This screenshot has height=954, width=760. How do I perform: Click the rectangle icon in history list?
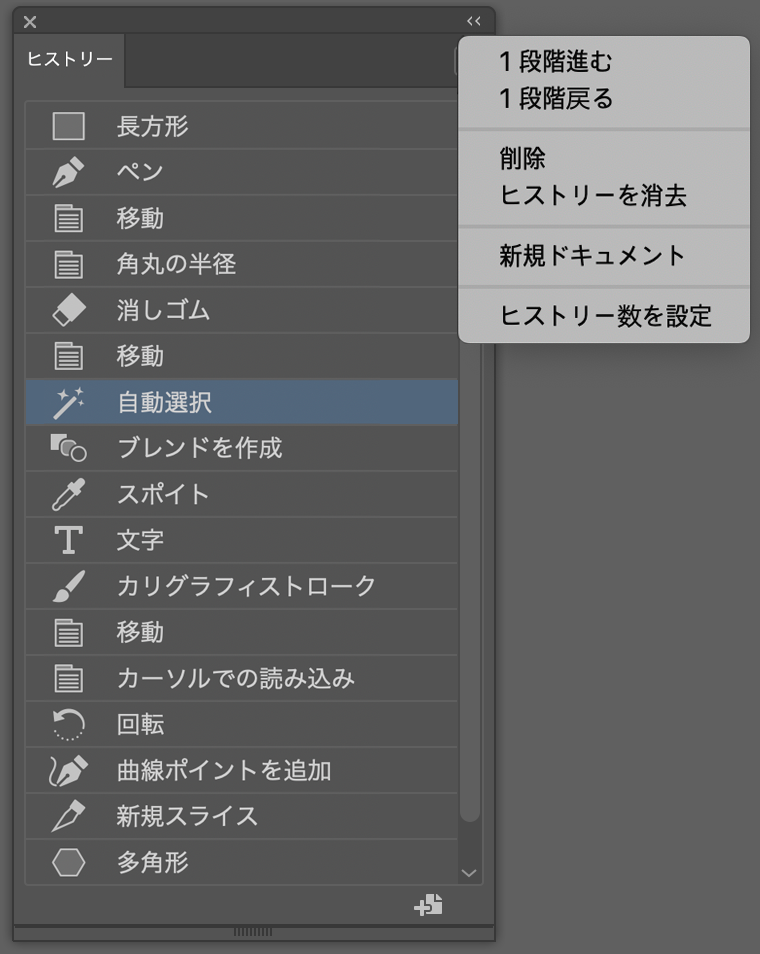[68, 127]
